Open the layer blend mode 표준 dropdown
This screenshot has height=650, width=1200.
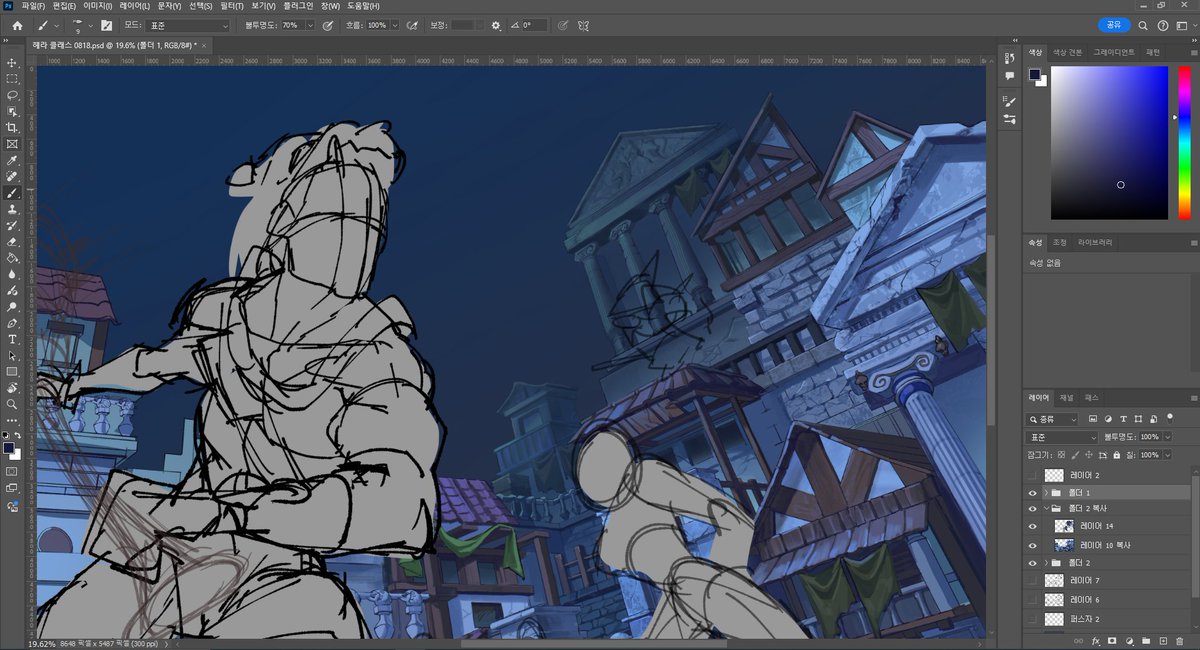pyautogui.click(x=1062, y=437)
